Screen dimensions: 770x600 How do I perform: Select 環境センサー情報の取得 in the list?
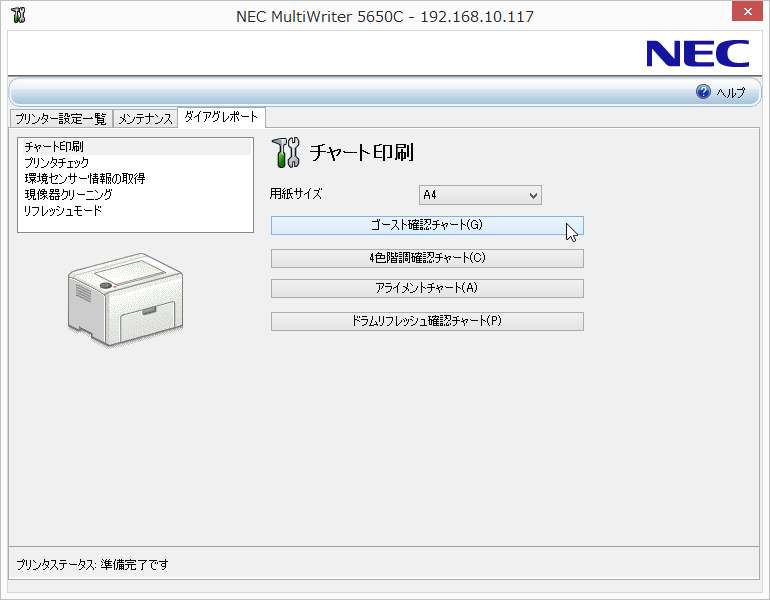(x=137, y=178)
